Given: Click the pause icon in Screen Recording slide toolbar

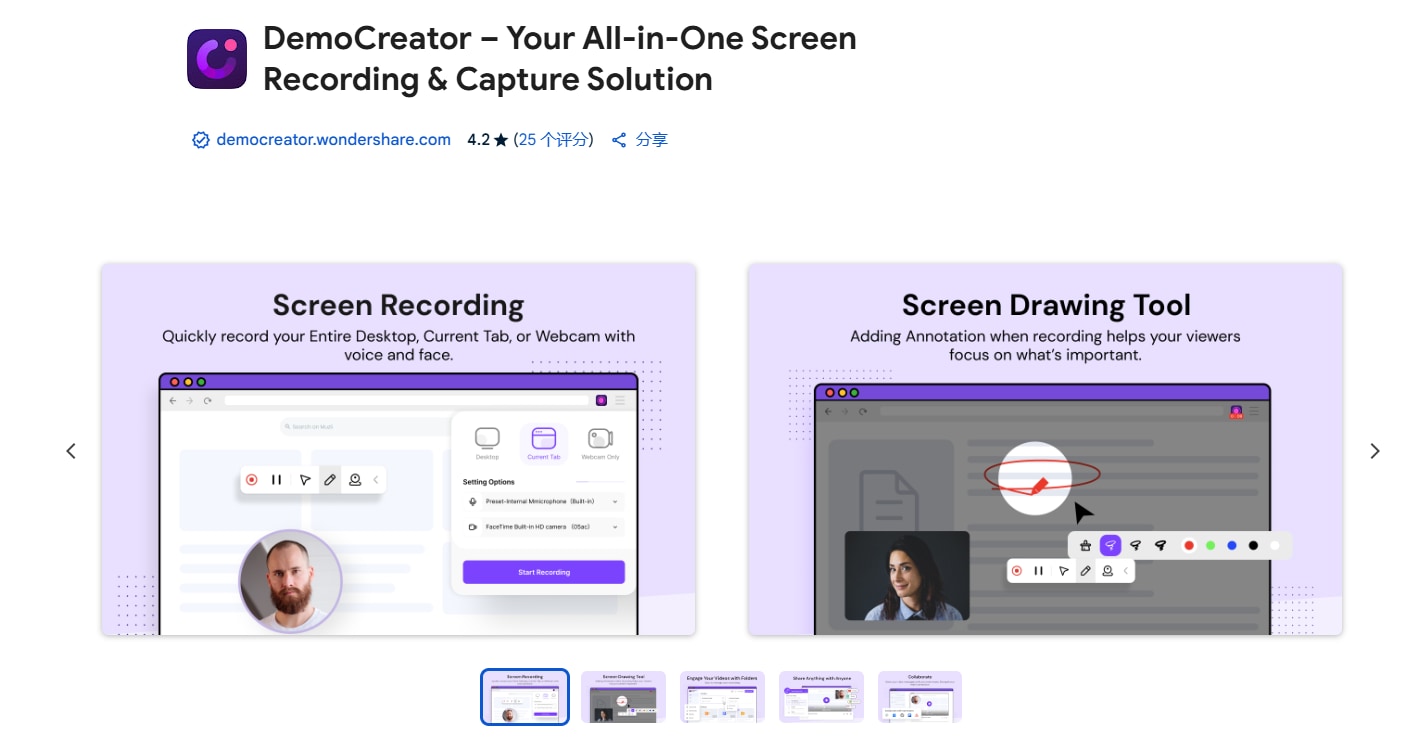Looking at the screenshot, I should click(x=277, y=480).
